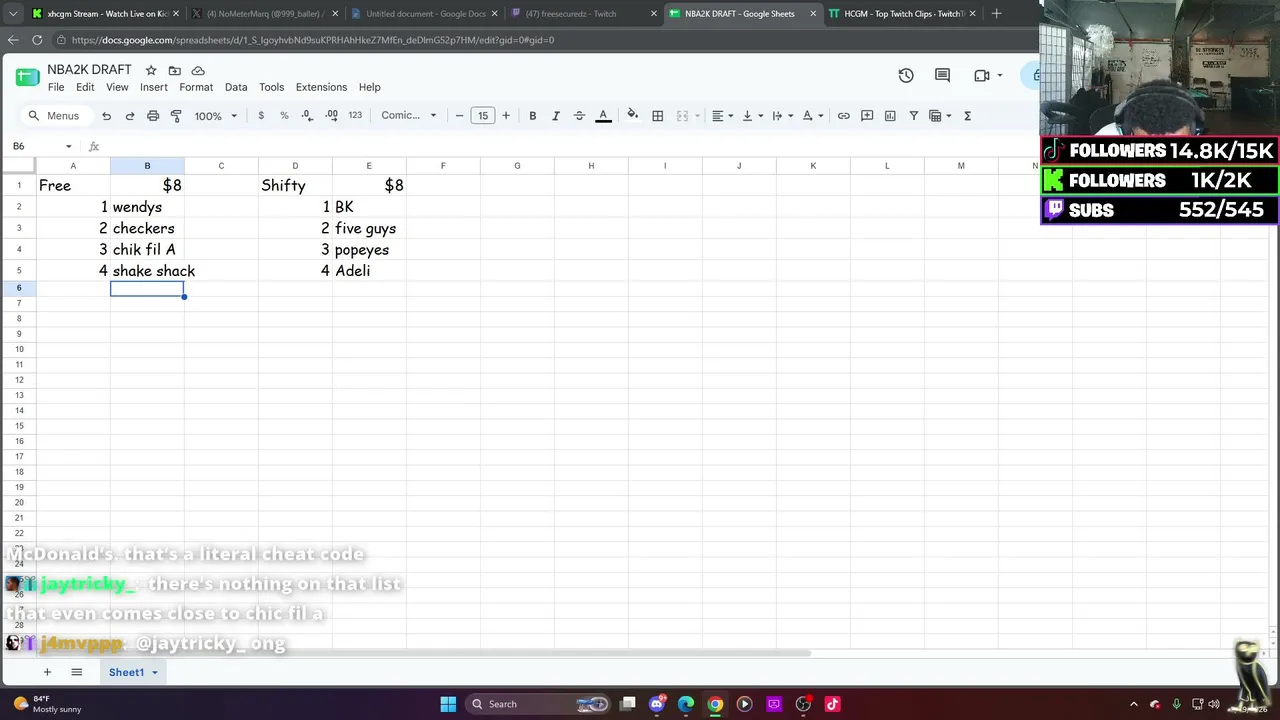1280x720 pixels.
Task: Toggle strikethrough formatting
Action: [x=579, y=116]
